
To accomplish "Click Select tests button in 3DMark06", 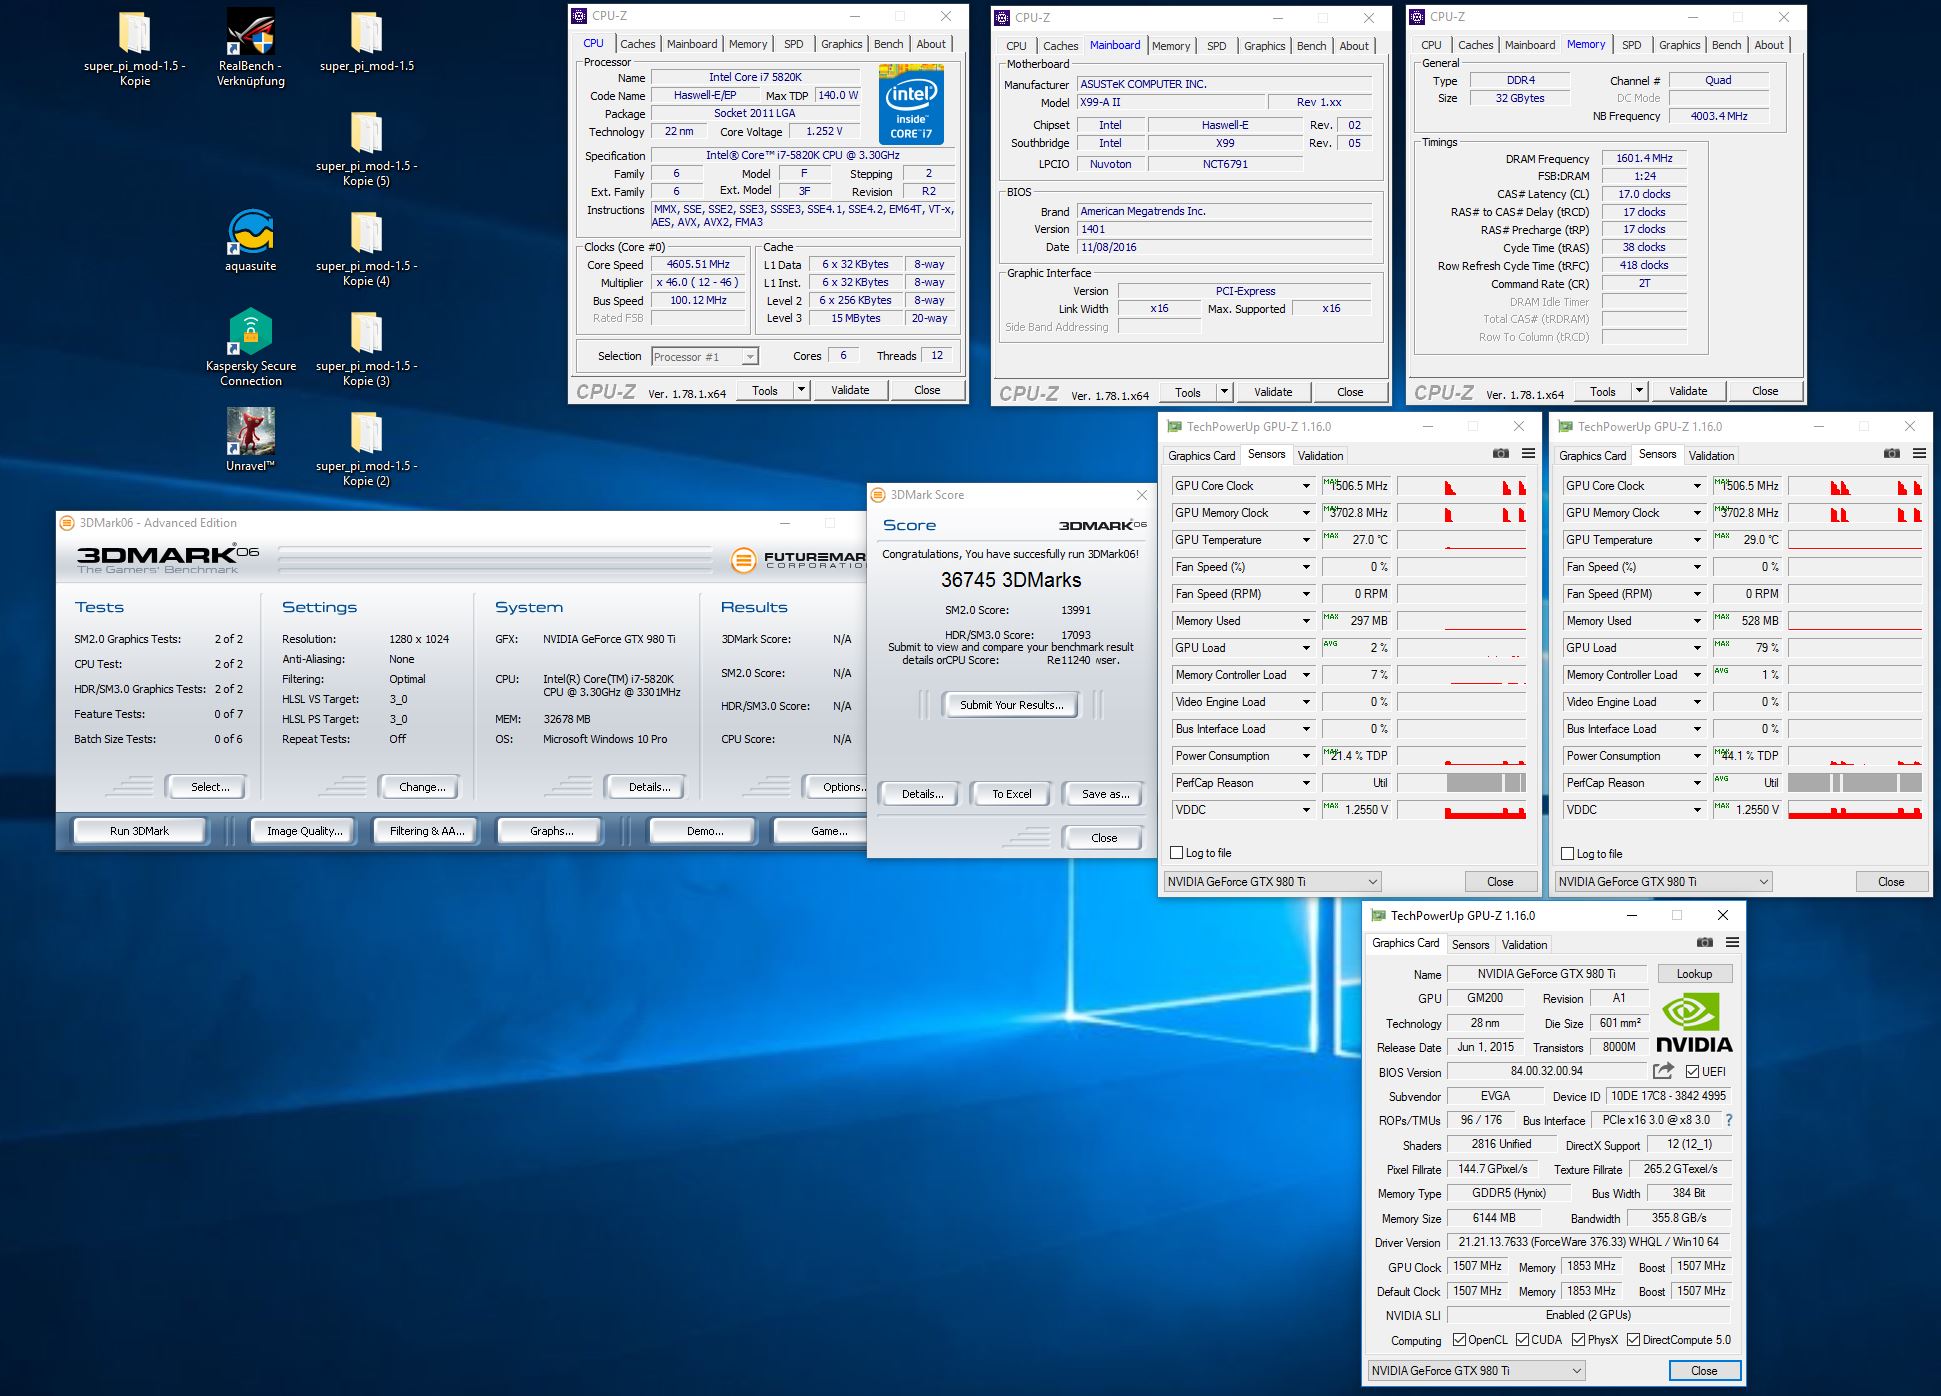I will 210,787.
